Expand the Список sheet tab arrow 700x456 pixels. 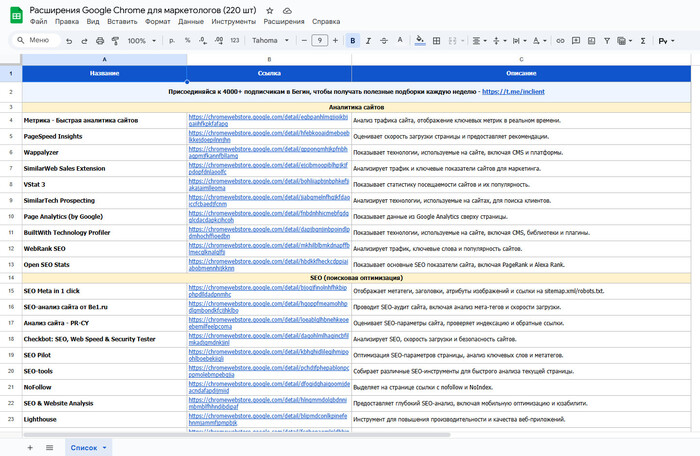105,447
